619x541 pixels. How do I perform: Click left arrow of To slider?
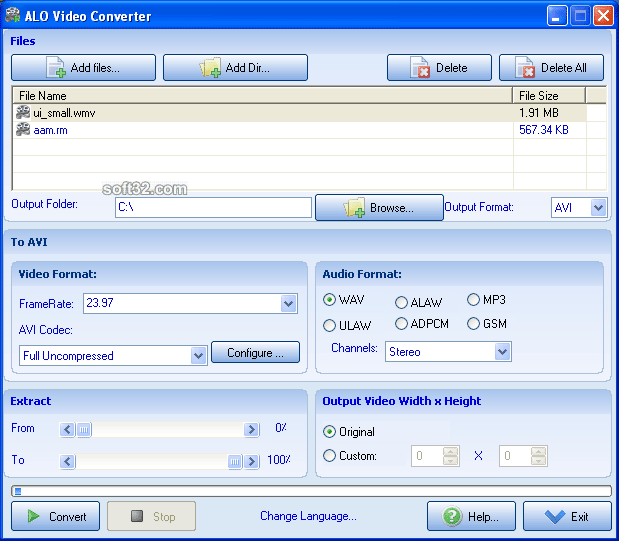[68, 461]
